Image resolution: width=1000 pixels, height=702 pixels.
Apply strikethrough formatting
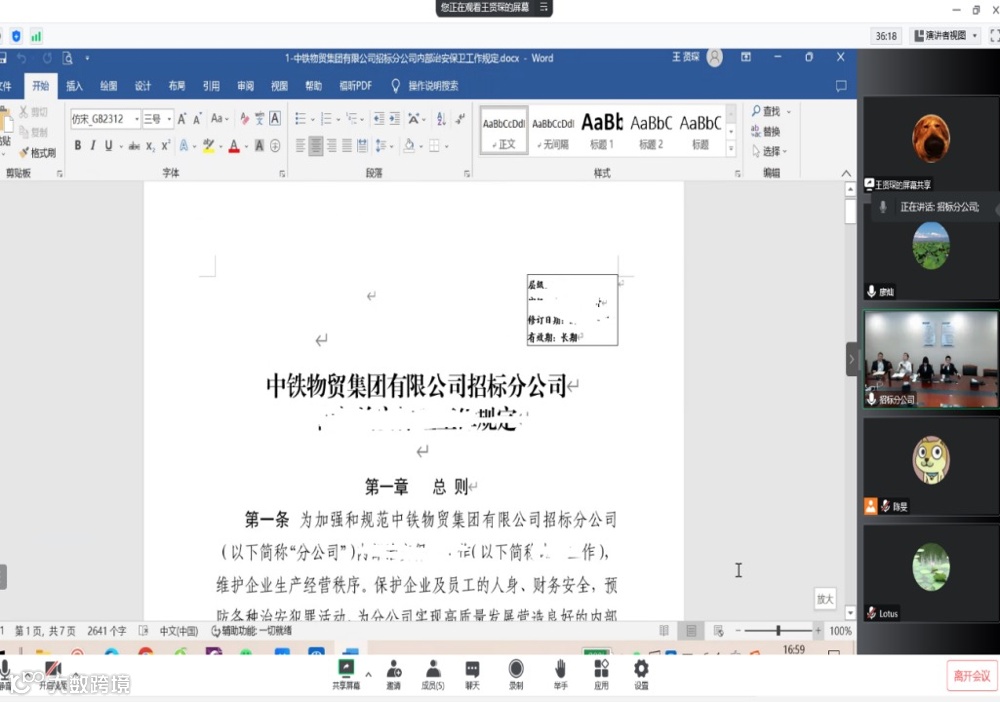(134, 146)
